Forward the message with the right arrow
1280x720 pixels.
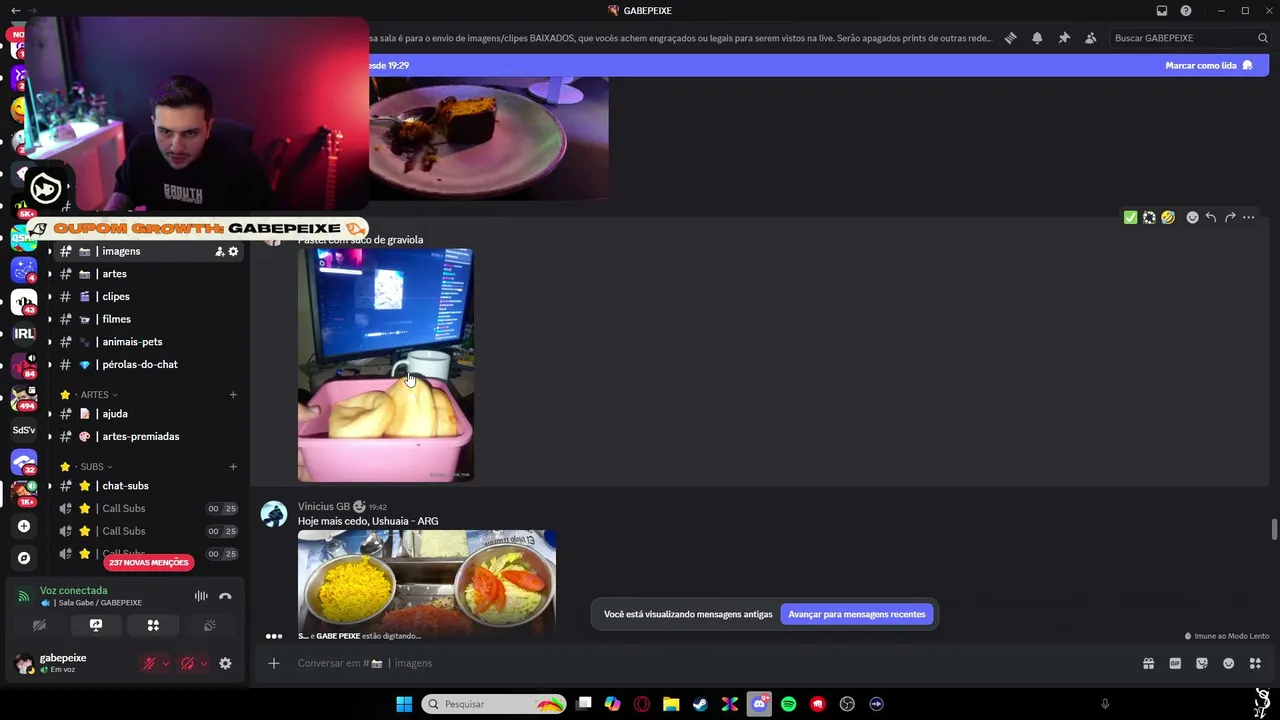1230,217
